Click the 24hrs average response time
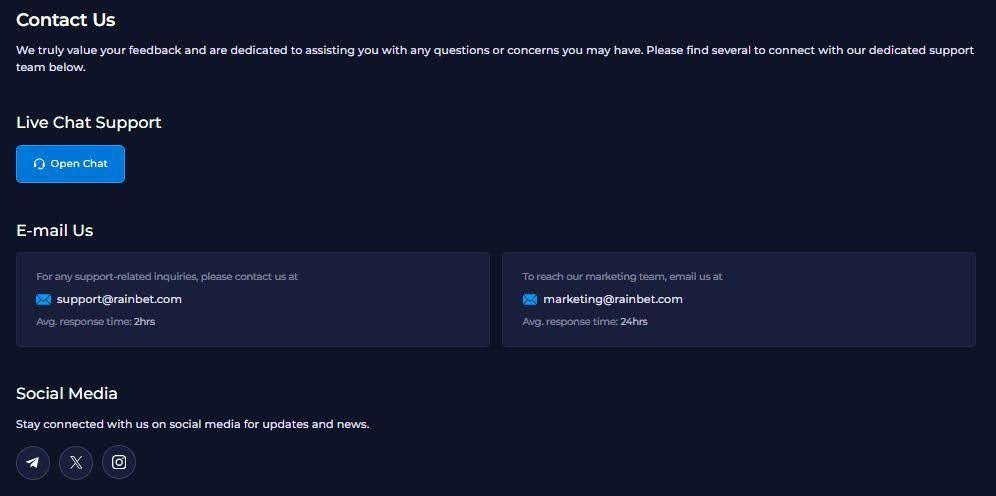Screen dimensions: 996x496 coord(634,322)
